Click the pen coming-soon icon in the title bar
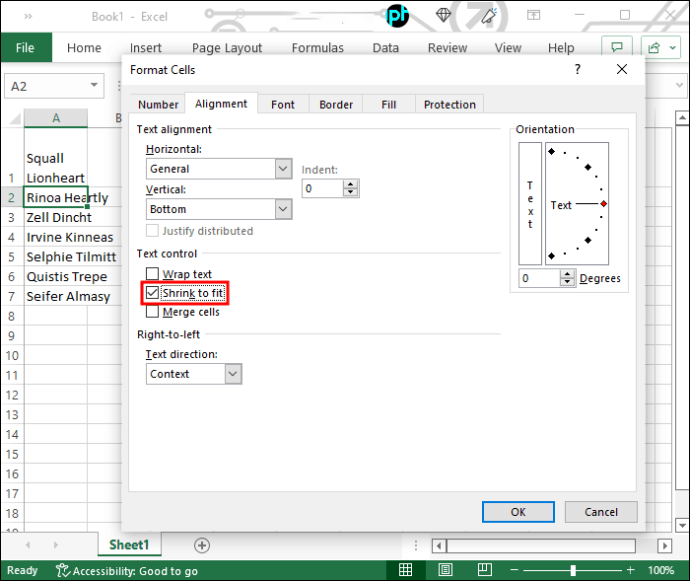Viewport: 690px width, 581px height. tap(489, 16)
